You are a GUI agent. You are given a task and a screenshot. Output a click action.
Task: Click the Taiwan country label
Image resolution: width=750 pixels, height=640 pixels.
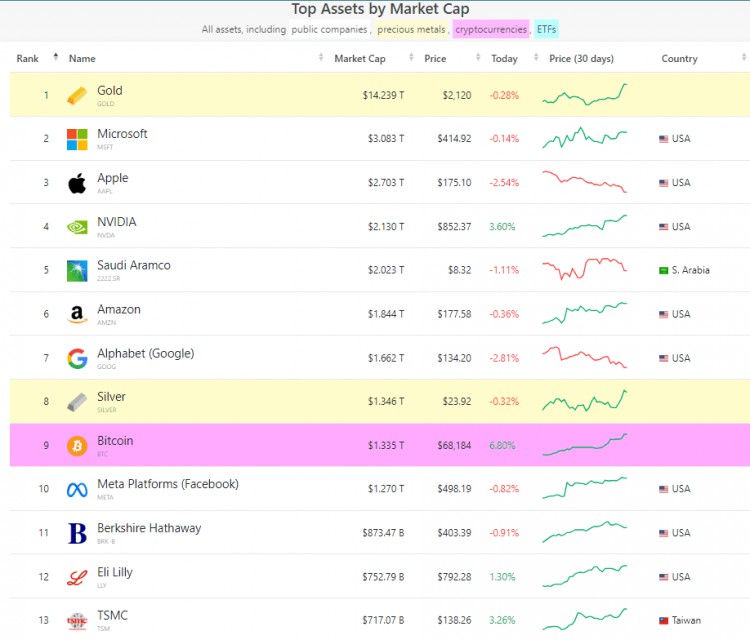coord(686,621)
